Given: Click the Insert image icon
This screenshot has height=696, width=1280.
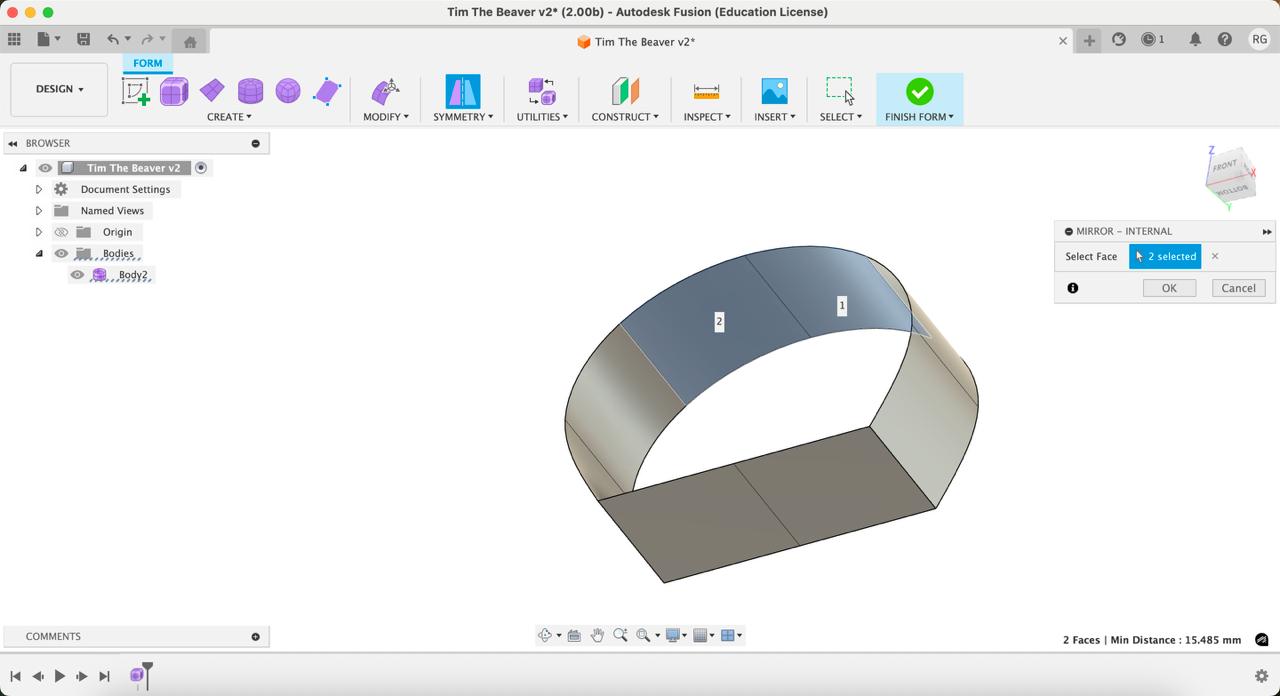Looking at the screenshot, I should coord(774,92).
